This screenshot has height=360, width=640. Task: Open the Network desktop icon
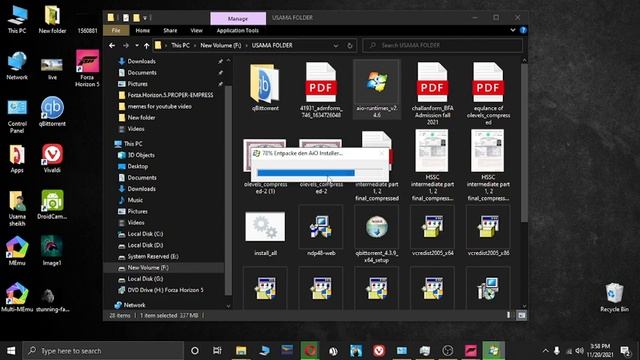click(17, 65)
